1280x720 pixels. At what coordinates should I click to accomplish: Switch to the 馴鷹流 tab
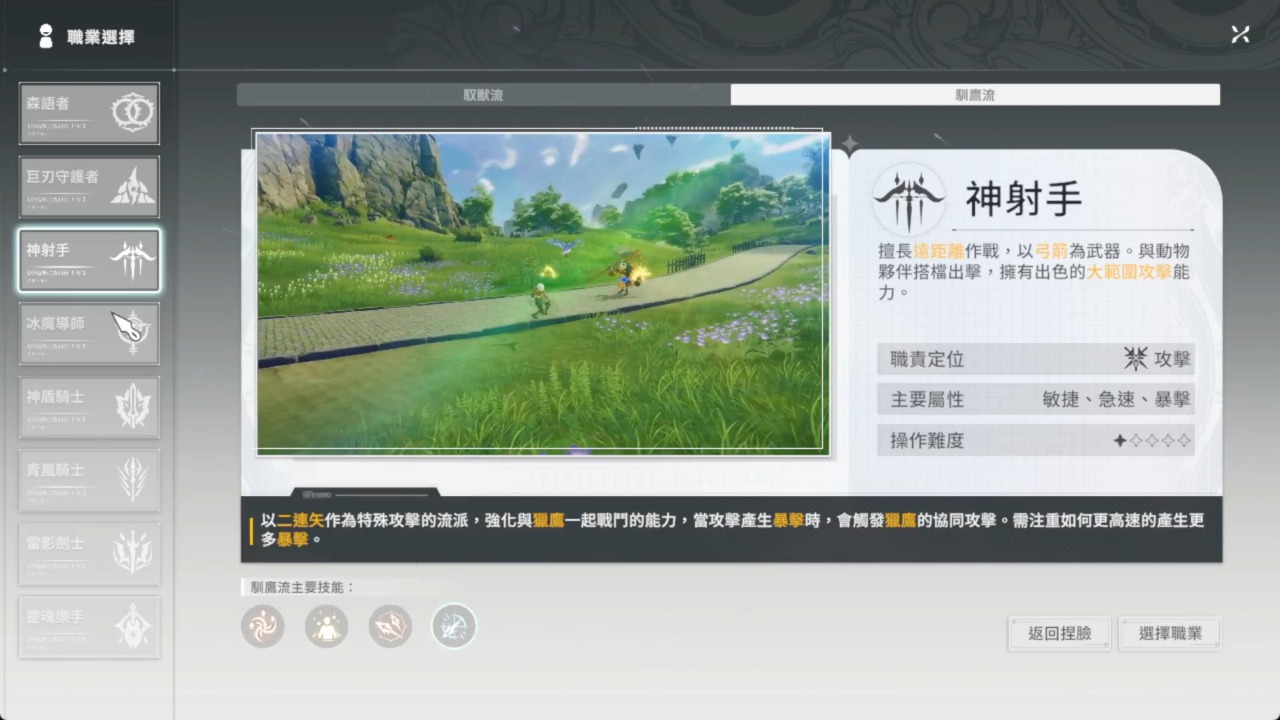[x=975, y=95]
